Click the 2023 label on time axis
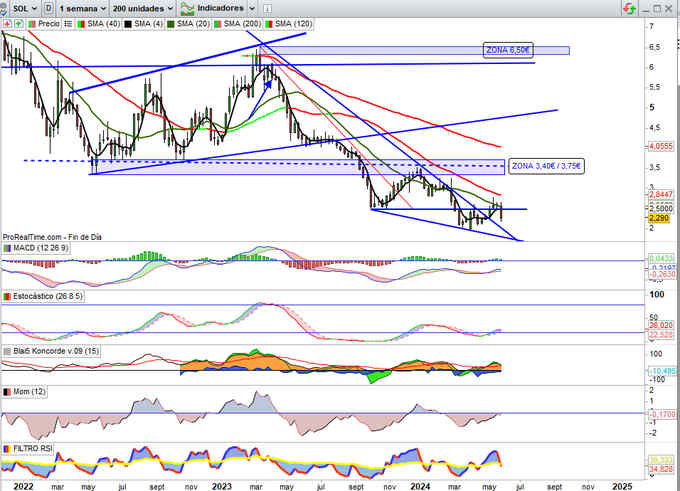Screen dimensions: 680x491 (x=222, y=486)
